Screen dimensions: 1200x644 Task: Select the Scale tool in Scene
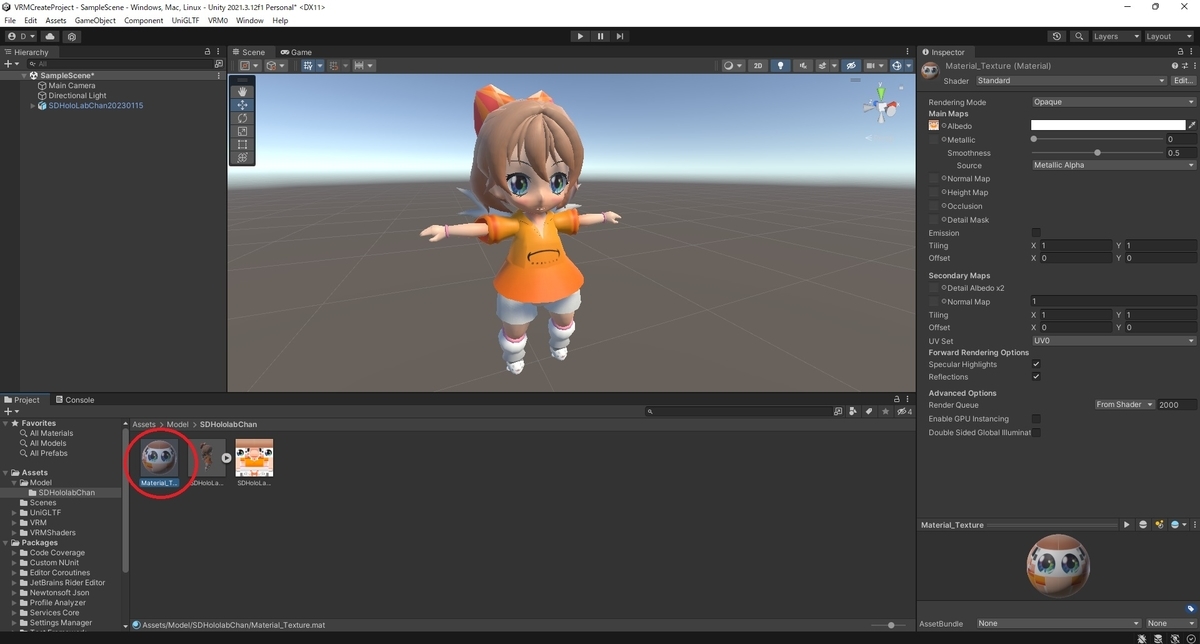pyautogui.click(x=242, y=131)
